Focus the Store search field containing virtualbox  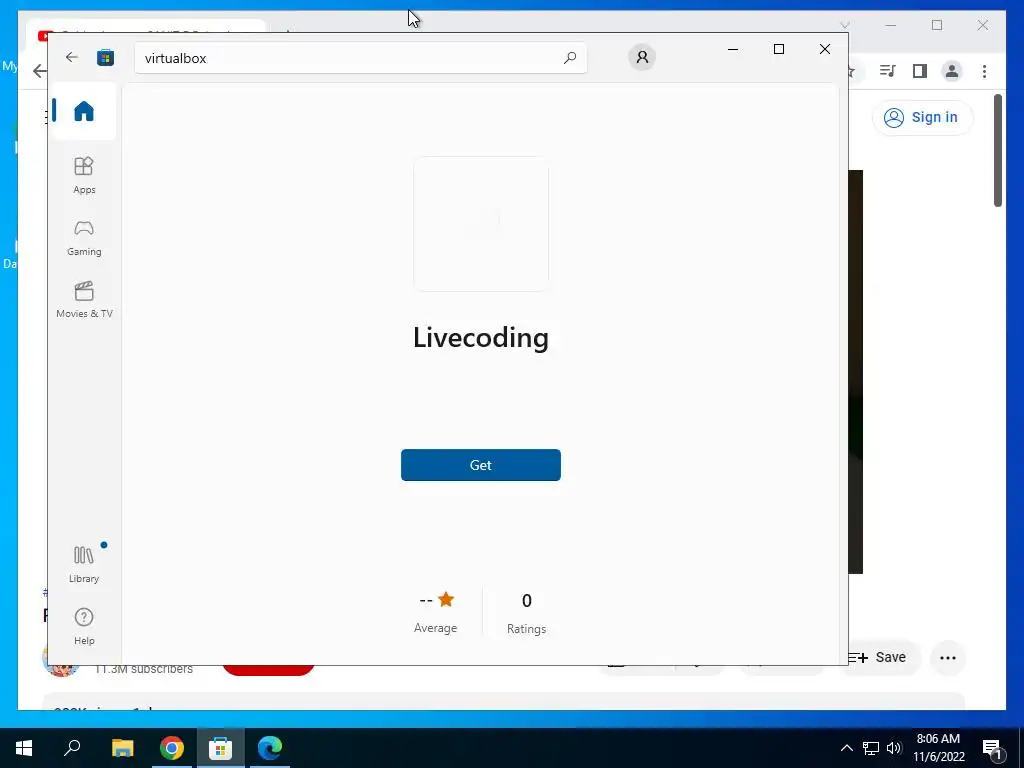[x=360, y=58]
